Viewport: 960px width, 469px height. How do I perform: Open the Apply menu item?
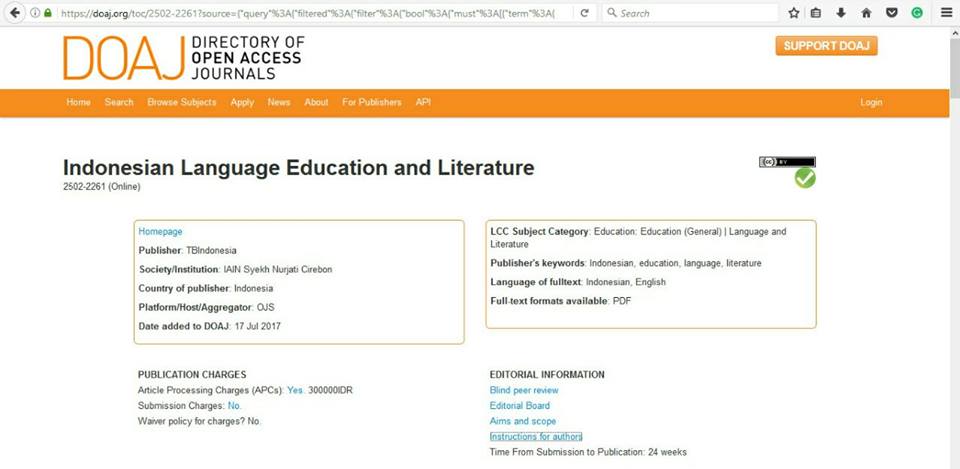coord(242,102)
